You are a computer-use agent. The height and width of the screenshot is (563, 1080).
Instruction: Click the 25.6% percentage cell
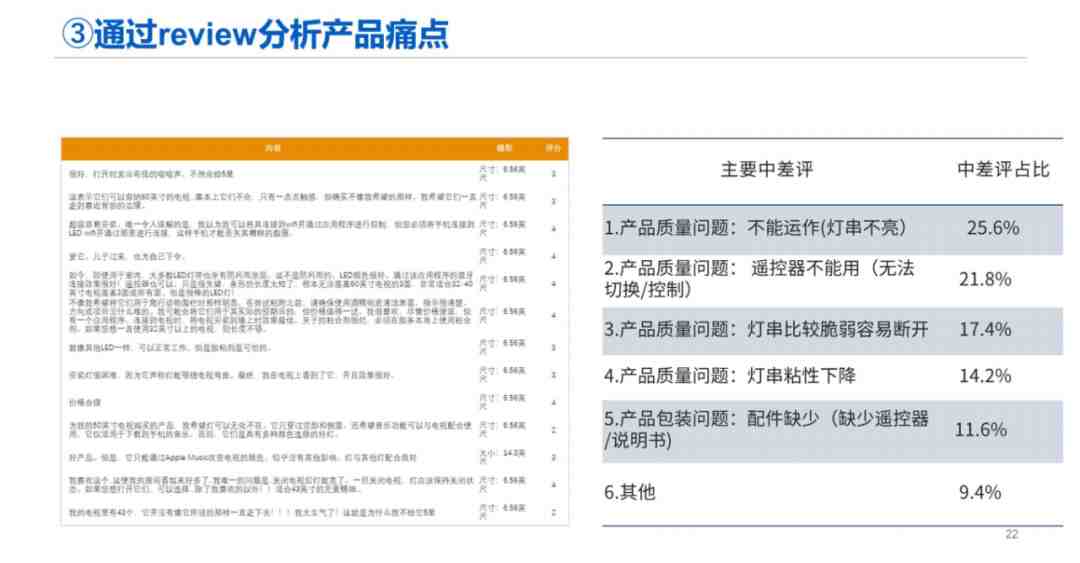point(993,228)
